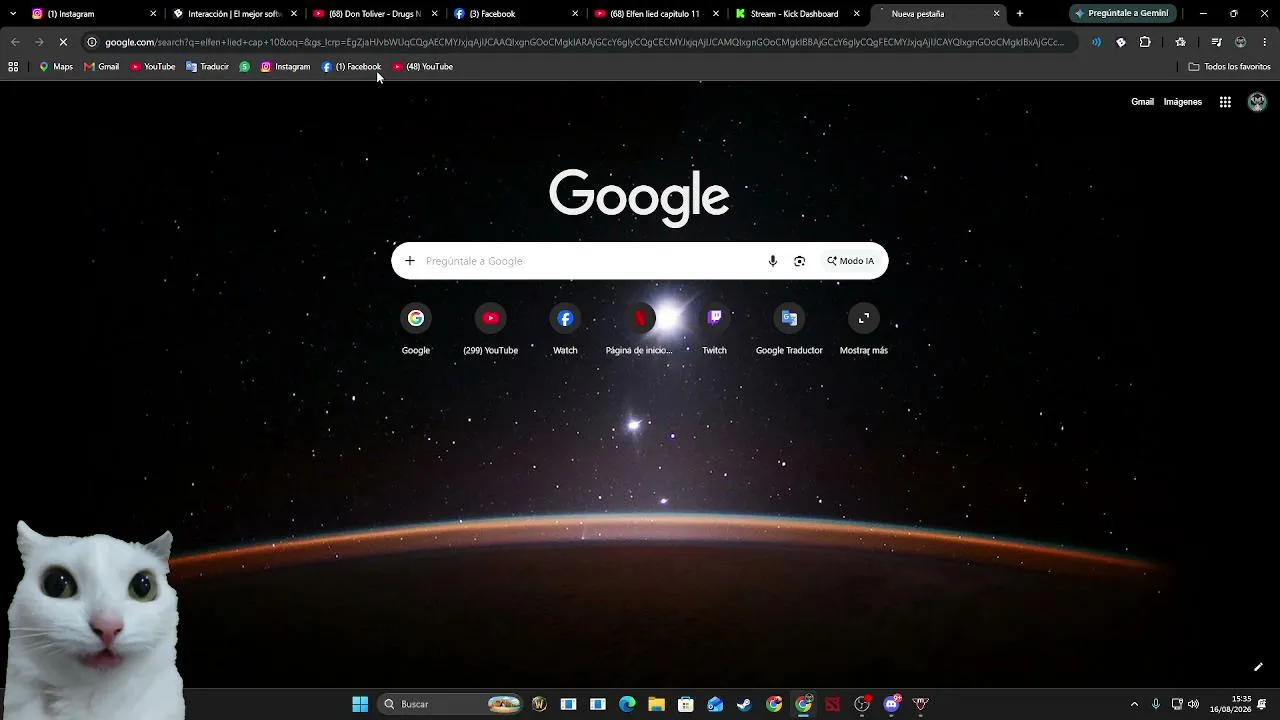Switch to Stream - Kick Dashboard tab

797,14
